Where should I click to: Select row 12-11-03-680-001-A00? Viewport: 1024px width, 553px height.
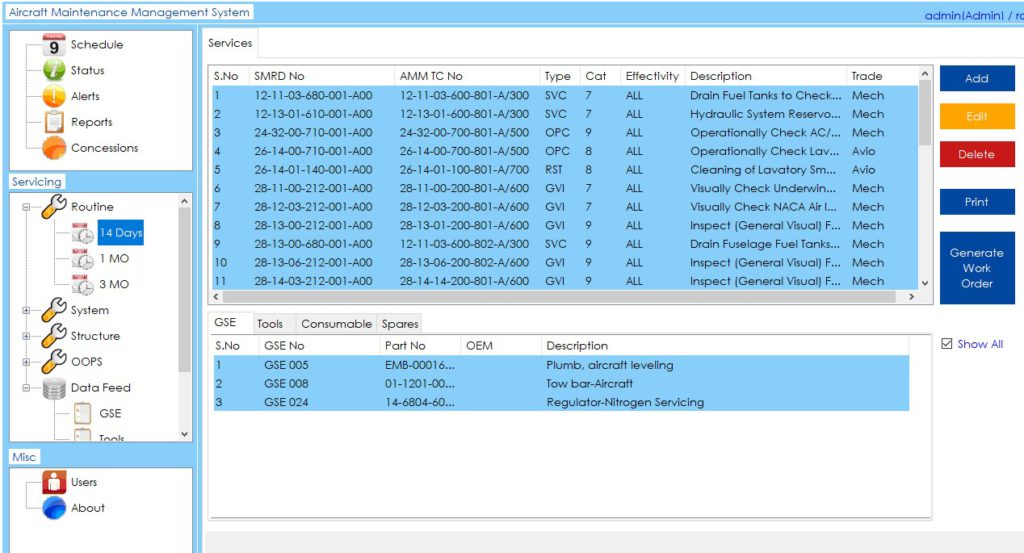(x=565, y=95)
